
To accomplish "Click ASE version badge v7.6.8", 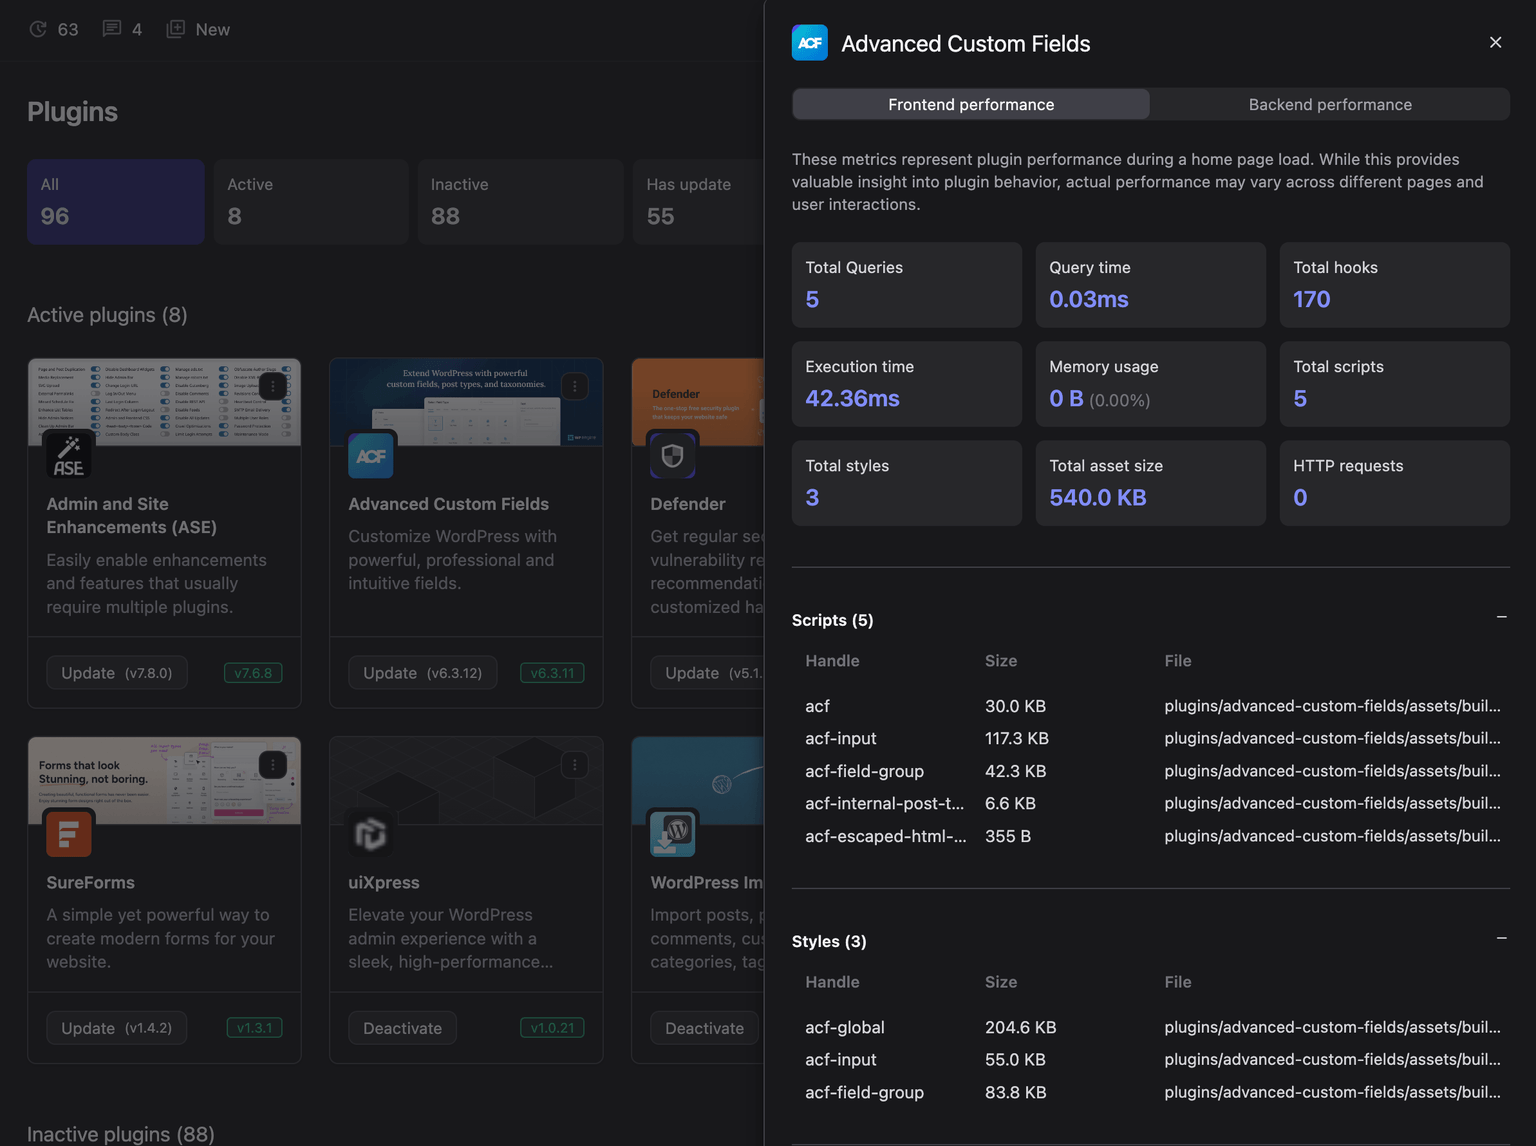I will (253, 673).
